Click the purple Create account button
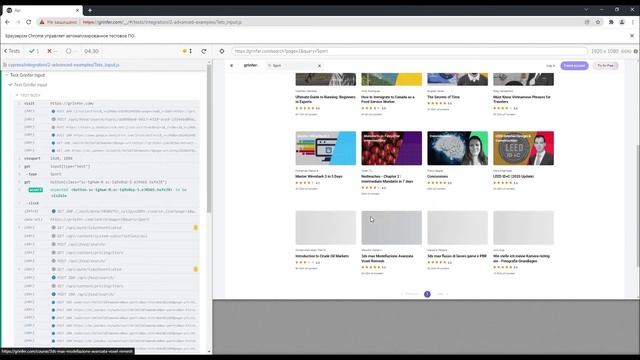Image resolution: width=640 pixels, height=360 pixels. [574, 65]
